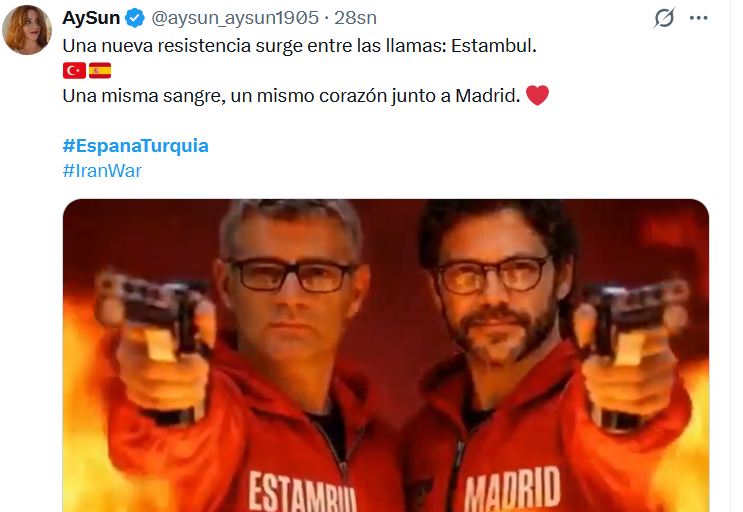Click the text line mentioning Estambul
Viewport: 743px width, 512px height.
tap(299, 46)
